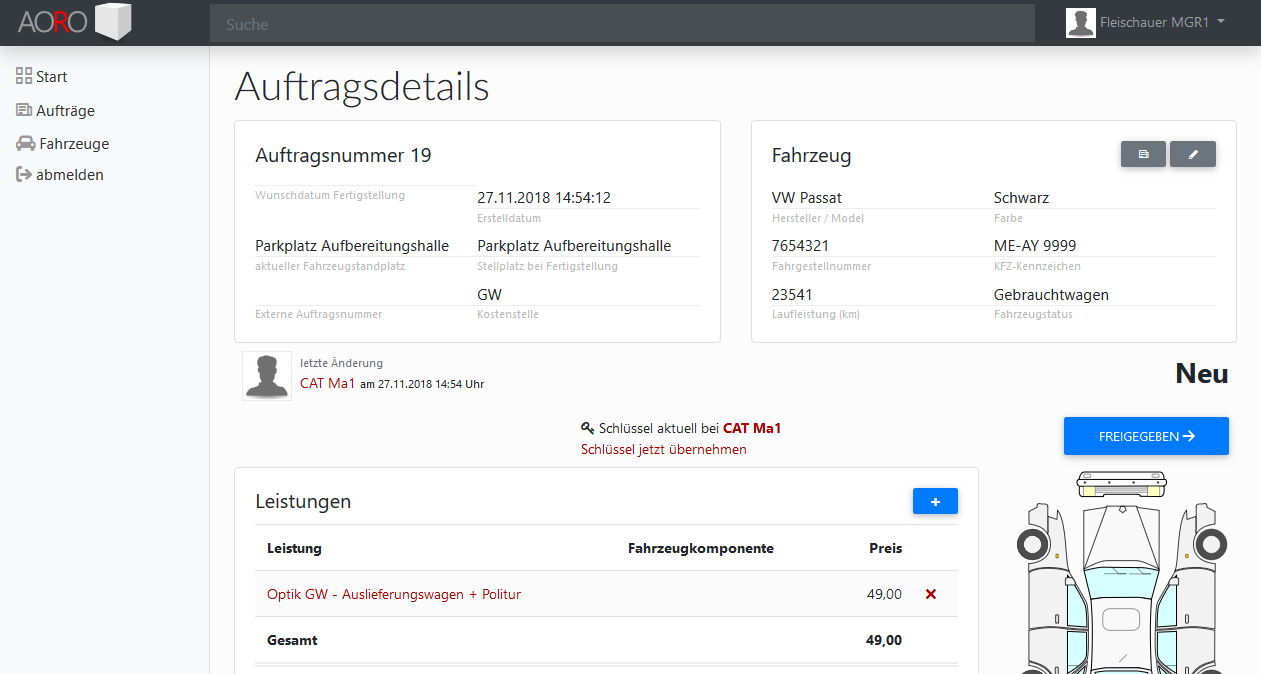This screenshot has height=674, width=1261.
Task: Click the key icon beside Schlüssel aktuell
Action: [x=588, y=427]
